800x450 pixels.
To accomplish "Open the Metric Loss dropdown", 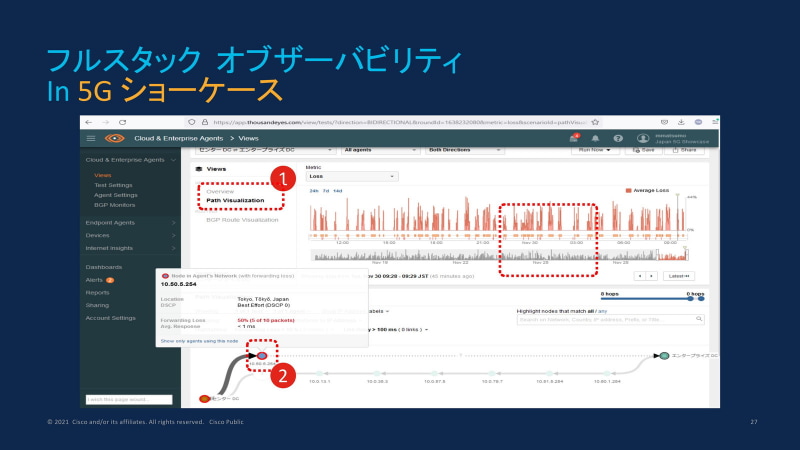I will 352,176.
